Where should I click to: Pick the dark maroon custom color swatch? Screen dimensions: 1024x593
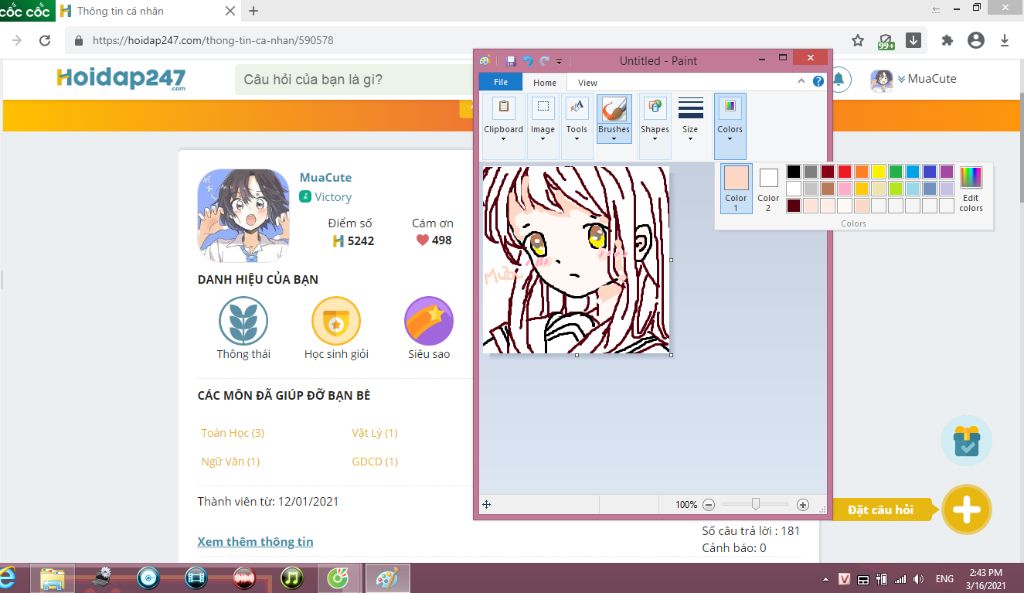(x=793, y=206)
